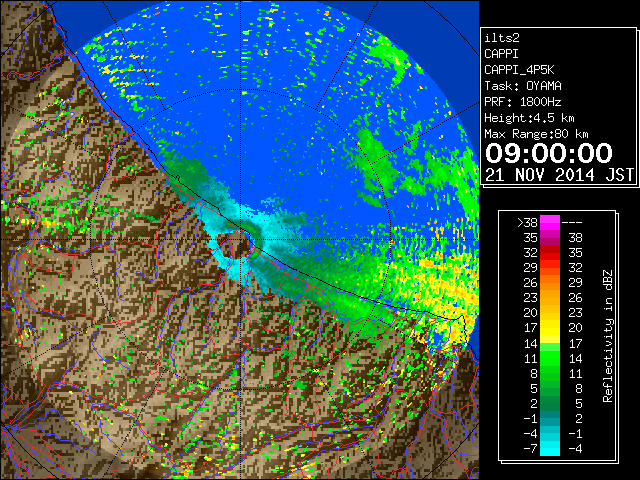Pick the red 32–35 dBZ legend color
Viewport: 640px width, 480px height.
(x=550, y=253)
